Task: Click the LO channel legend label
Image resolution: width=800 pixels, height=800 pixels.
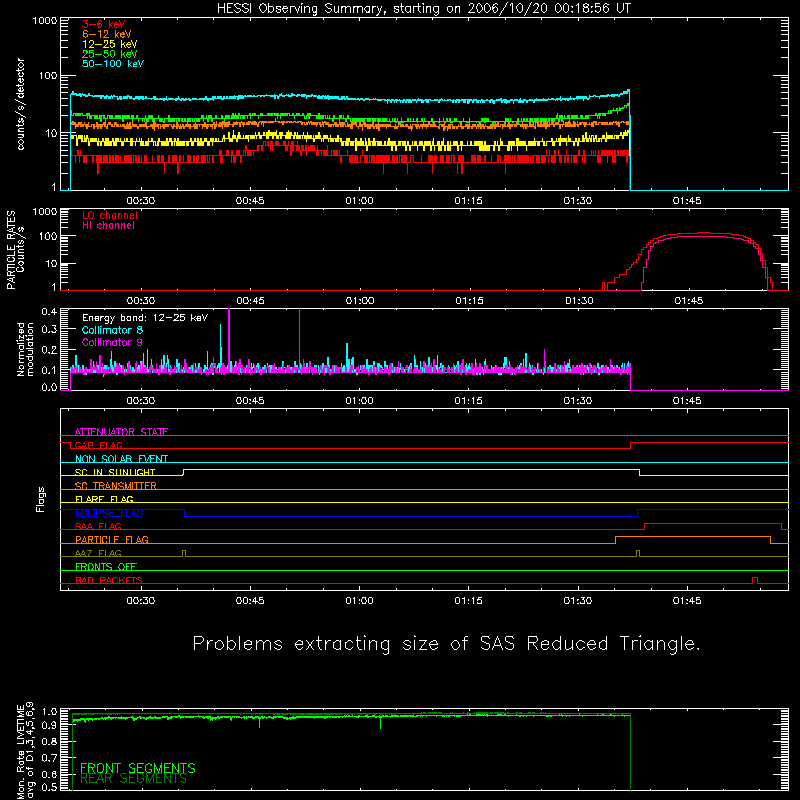Action: click(x=110, y=215)
